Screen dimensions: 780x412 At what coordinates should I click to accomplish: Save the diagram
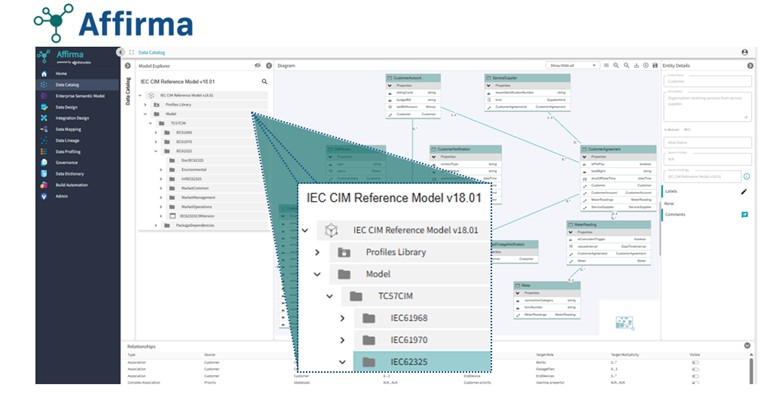[x=655, y=66]
